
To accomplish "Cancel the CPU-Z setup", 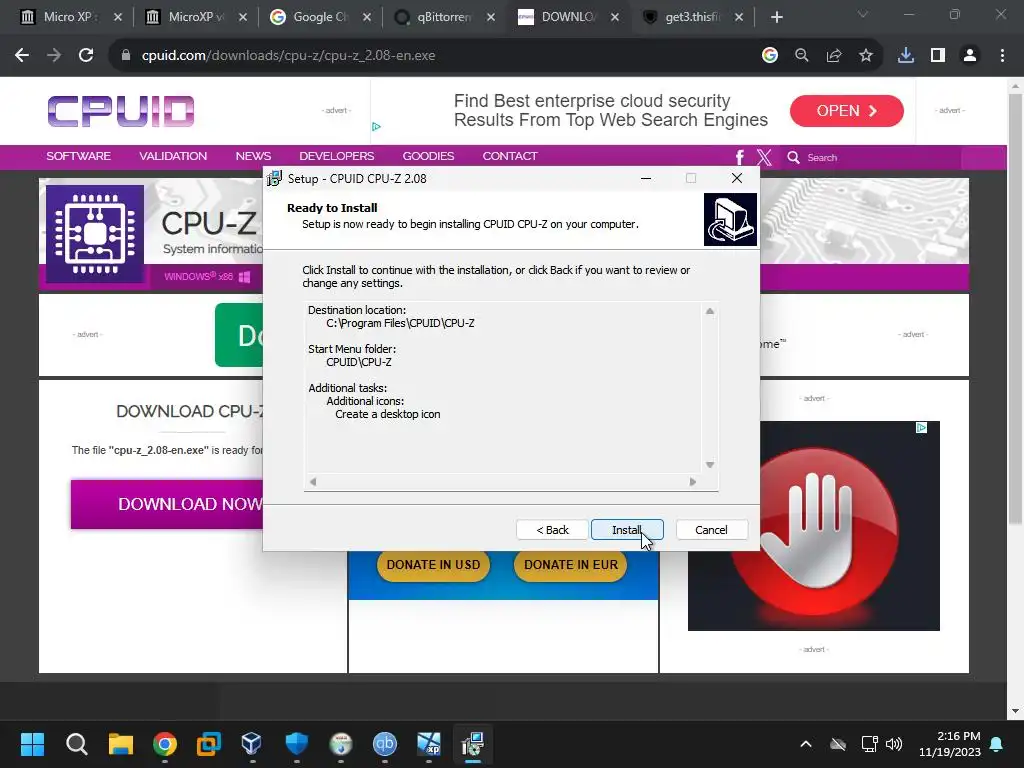I will (x=711, y=530).
